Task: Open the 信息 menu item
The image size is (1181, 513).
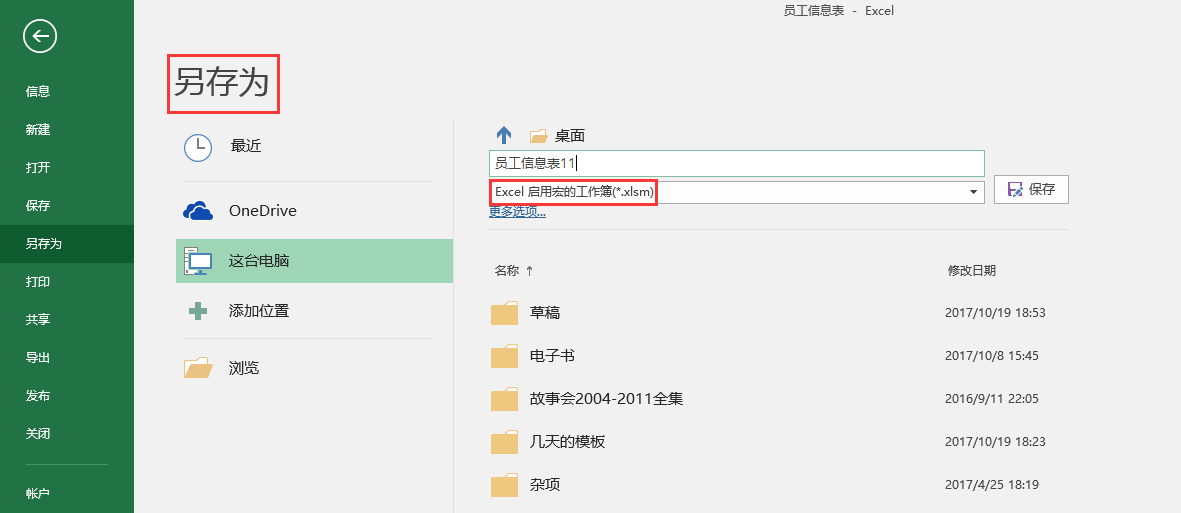Action: [x=38, y=92]
